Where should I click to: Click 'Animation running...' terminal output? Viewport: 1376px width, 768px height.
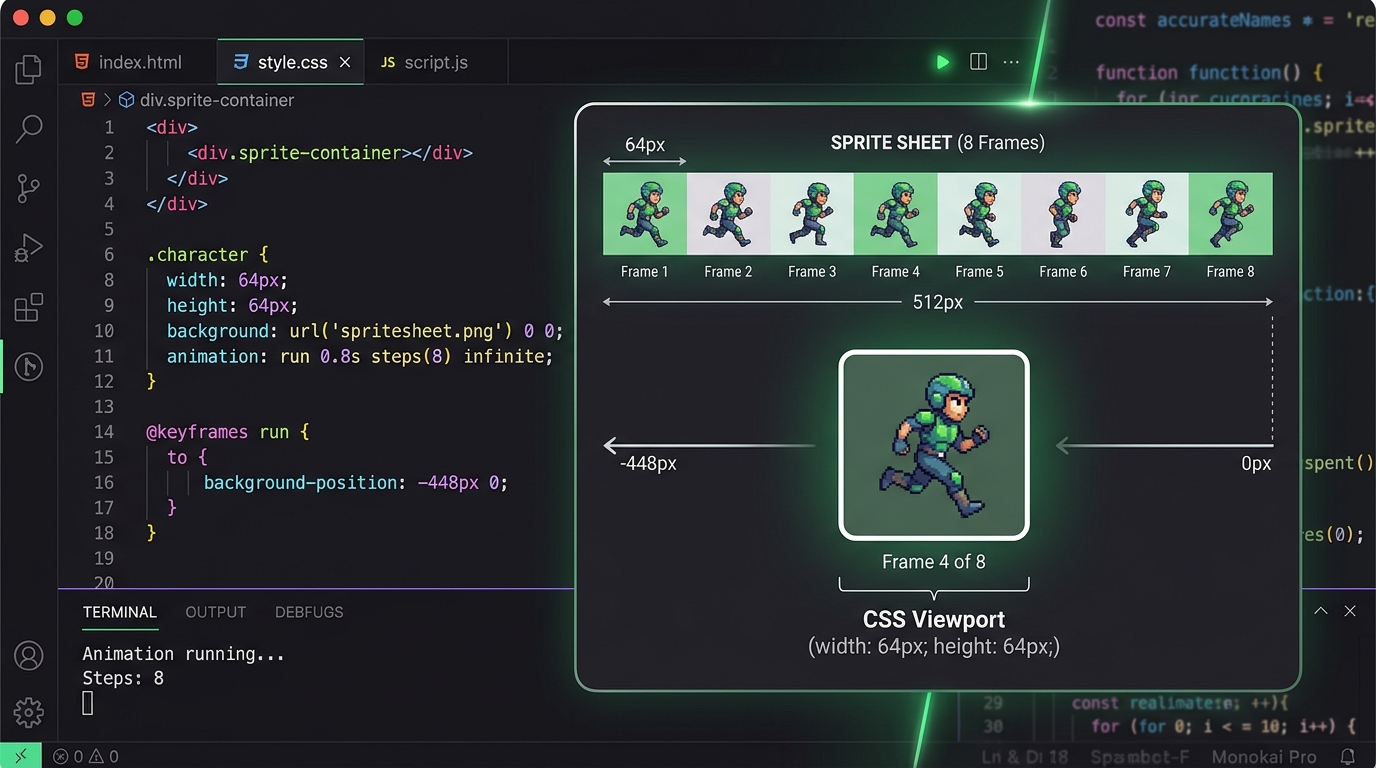click(184, 654)
